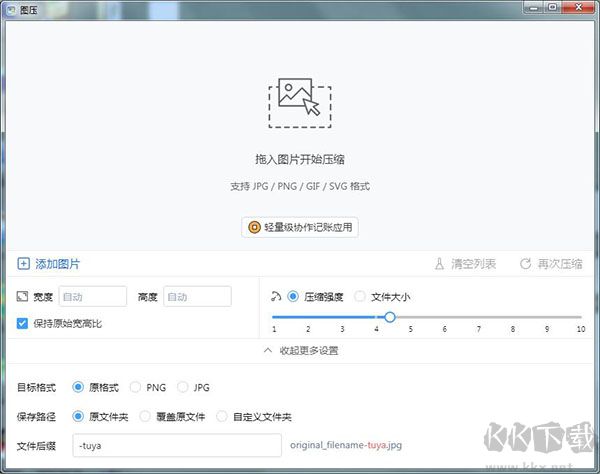Click the 文件后缀 suffix text field
This screenshot has height=474, width=600.
[176, 445]
